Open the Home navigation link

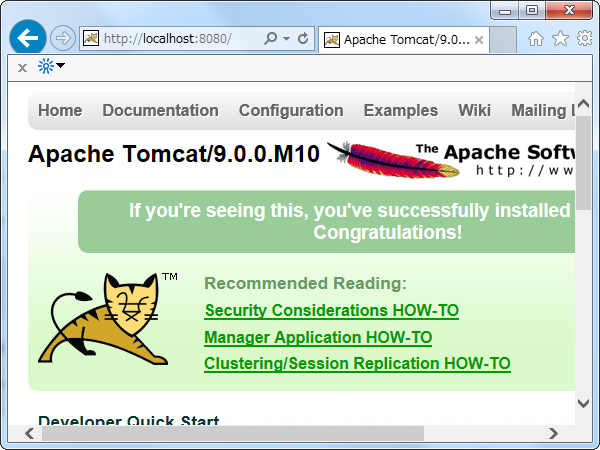tap(60, 110)
